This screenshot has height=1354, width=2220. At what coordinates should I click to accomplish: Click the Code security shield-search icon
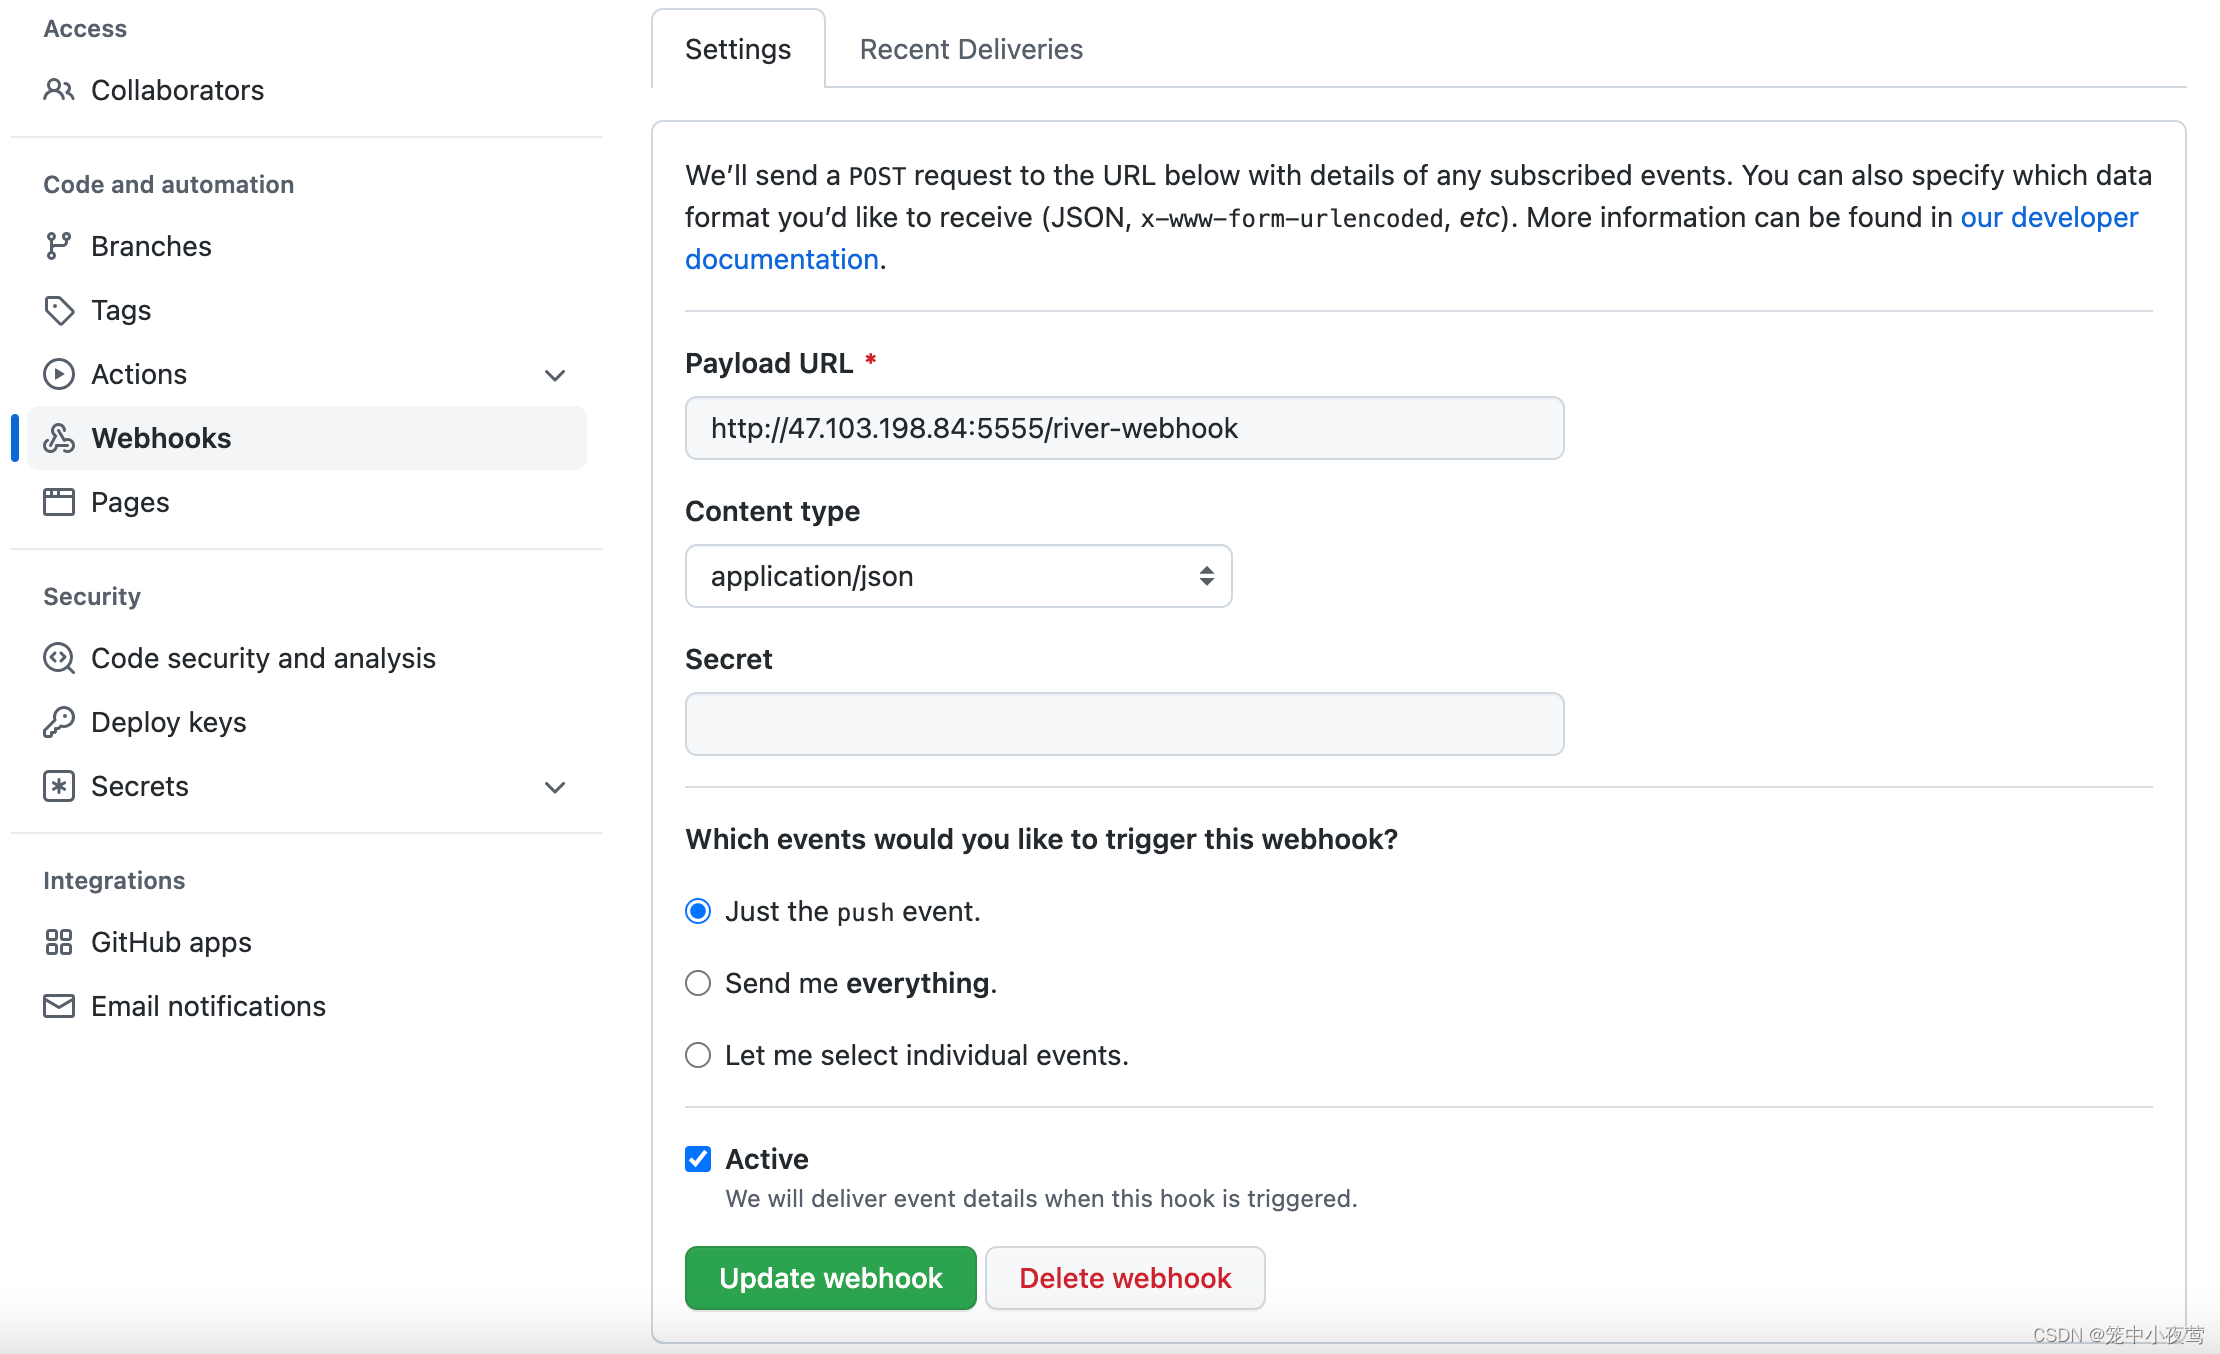point(59,658)
